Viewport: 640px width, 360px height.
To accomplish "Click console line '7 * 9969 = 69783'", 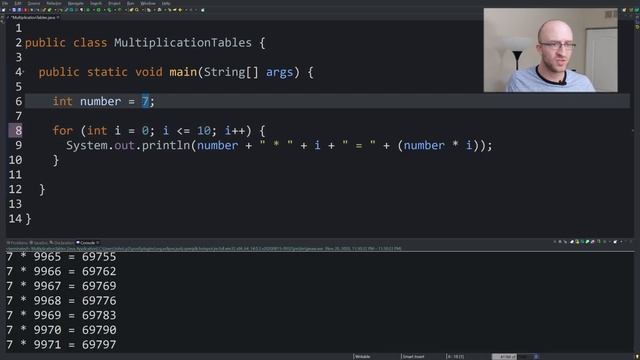I will [61, 316].
